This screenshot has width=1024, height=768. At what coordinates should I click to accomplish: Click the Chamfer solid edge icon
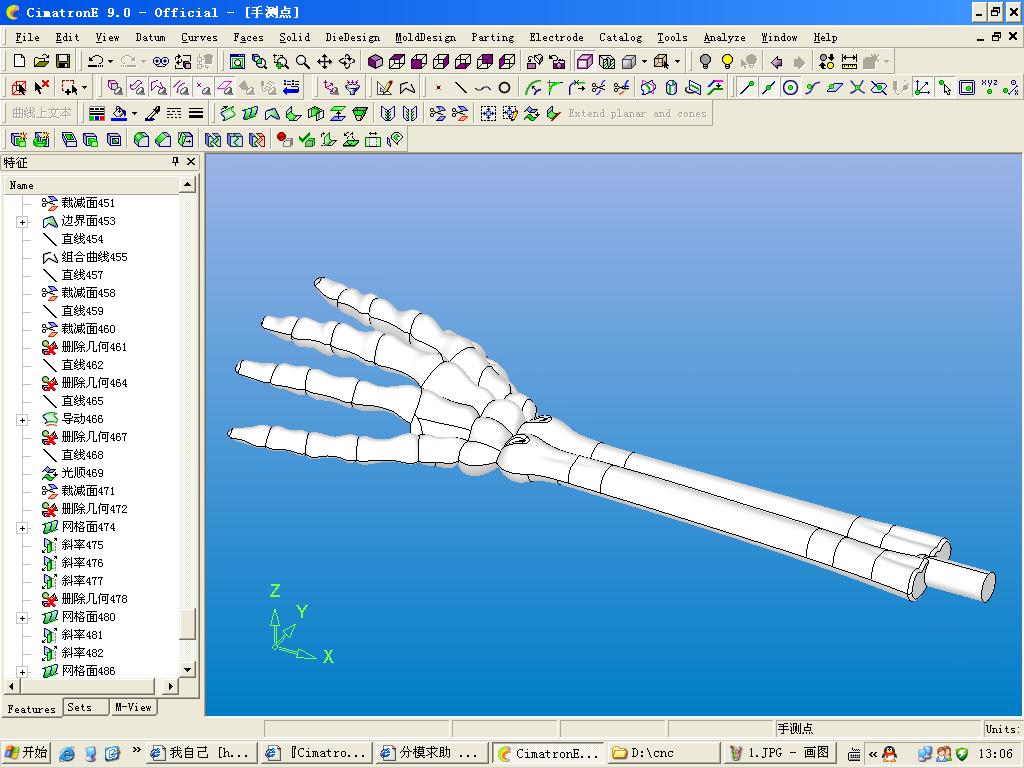click(x=163, y=140)
